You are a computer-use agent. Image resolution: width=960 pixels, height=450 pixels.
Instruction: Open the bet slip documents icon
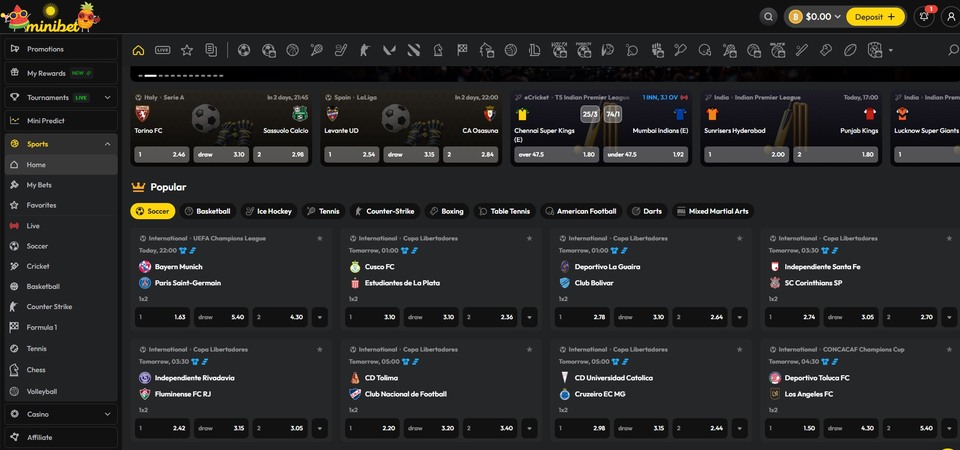click(x=211, y=50)
